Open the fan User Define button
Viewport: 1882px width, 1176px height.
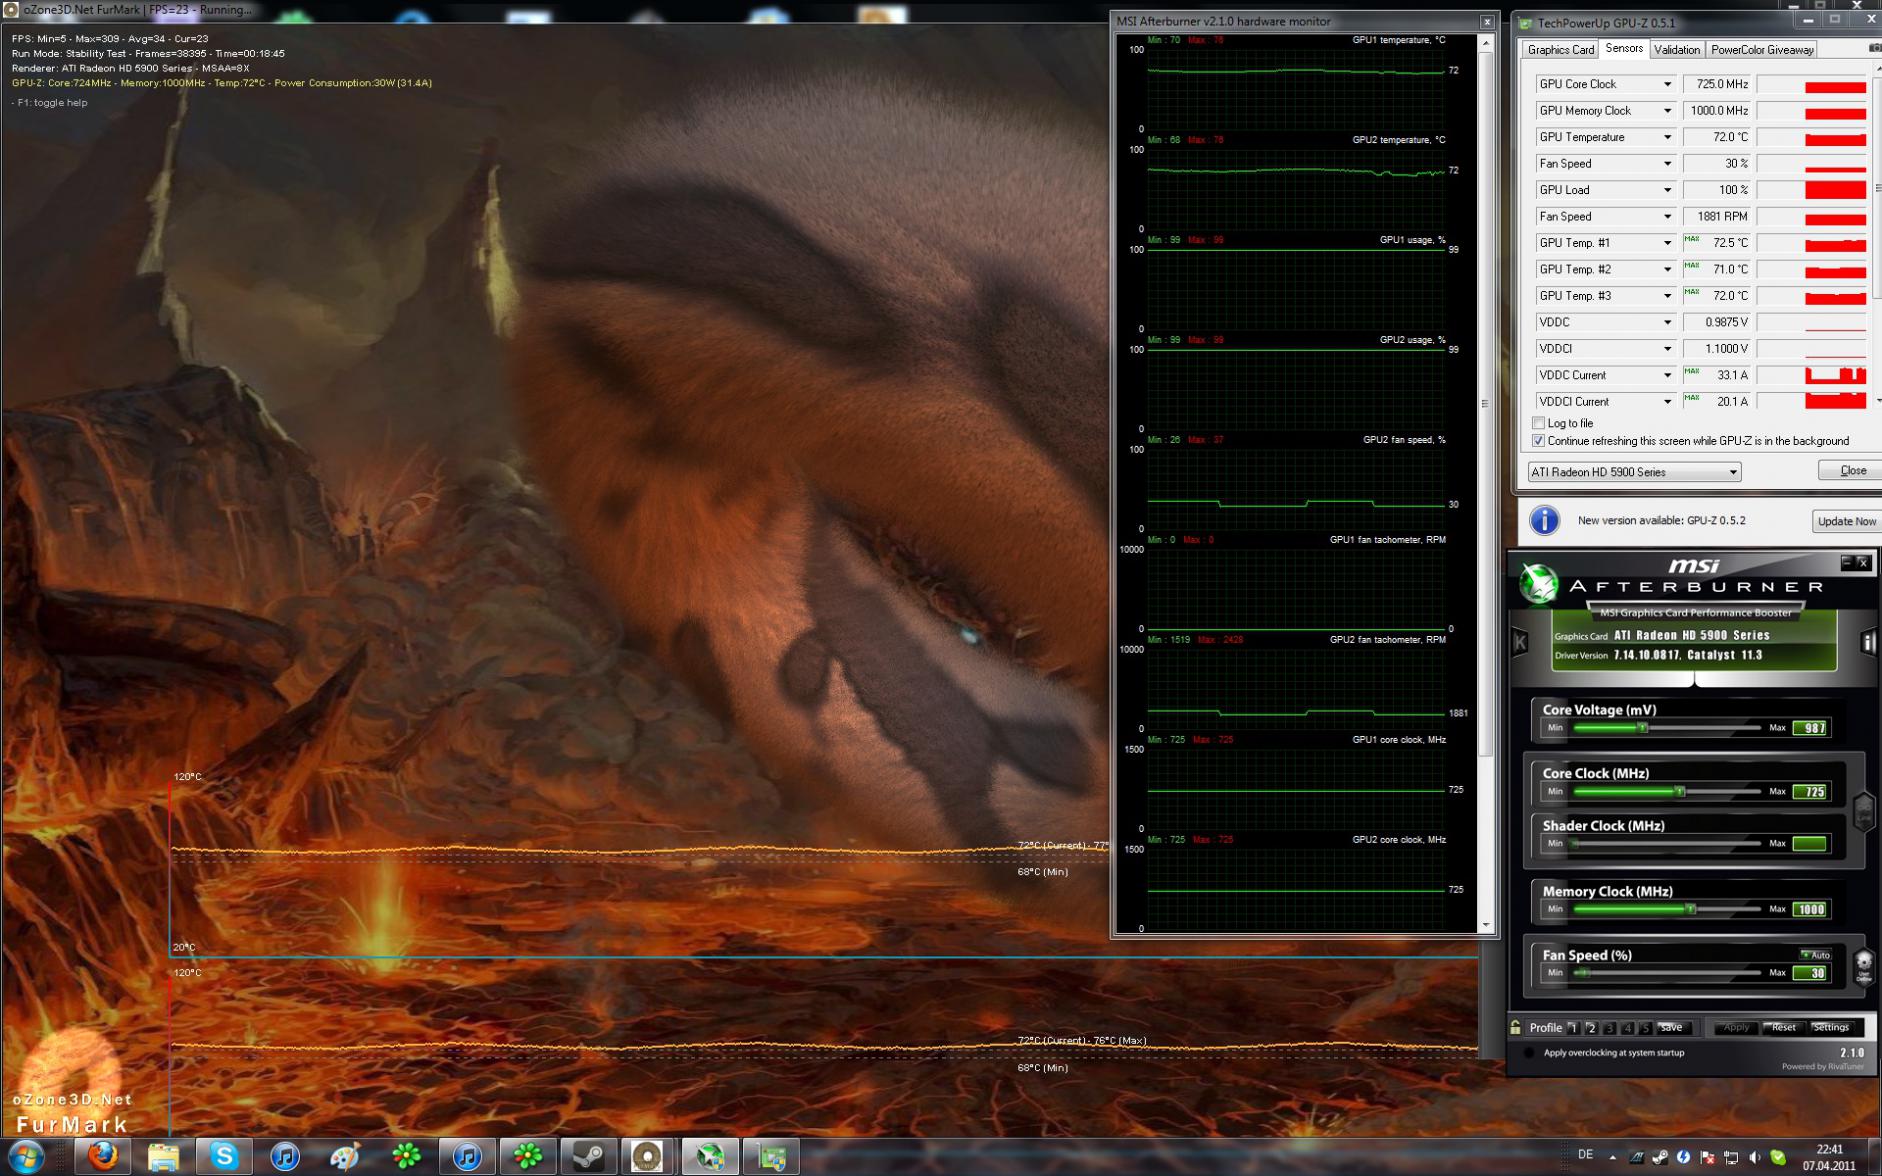click(x=1864, y=966)
